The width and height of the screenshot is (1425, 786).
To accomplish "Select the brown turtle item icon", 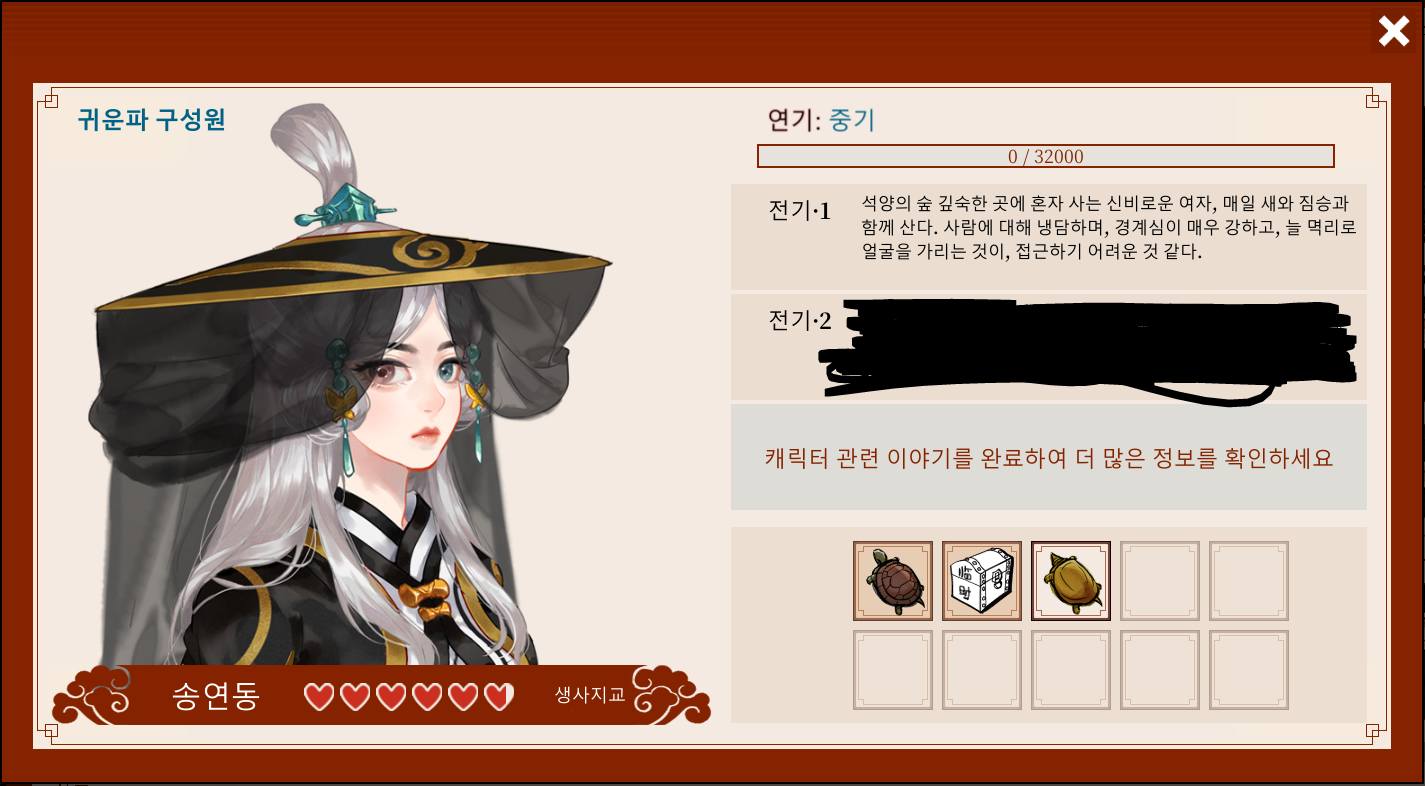I will click(893, 581).
